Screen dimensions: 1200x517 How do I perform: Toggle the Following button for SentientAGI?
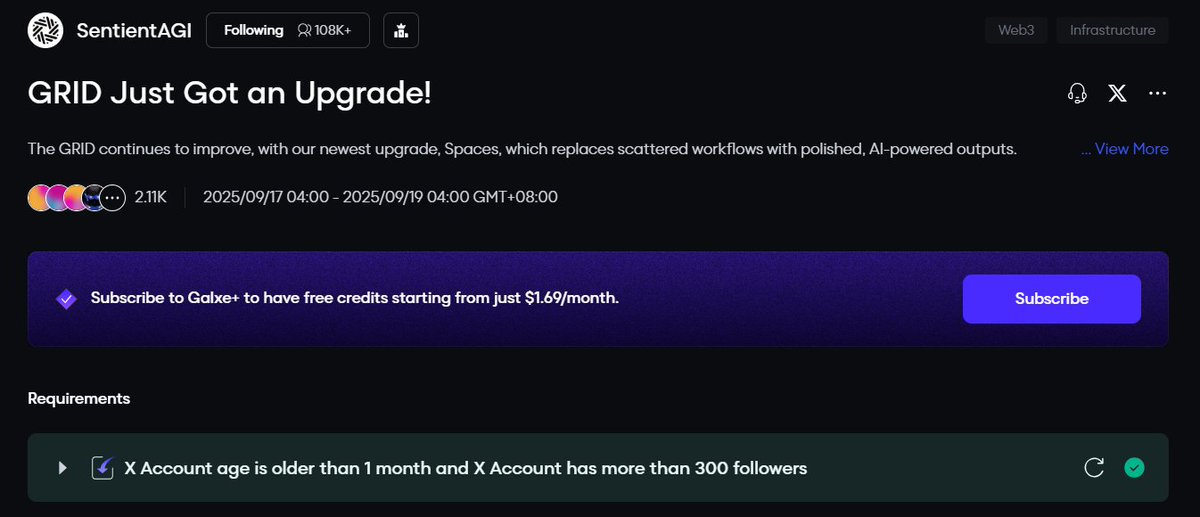coord(254,30)
